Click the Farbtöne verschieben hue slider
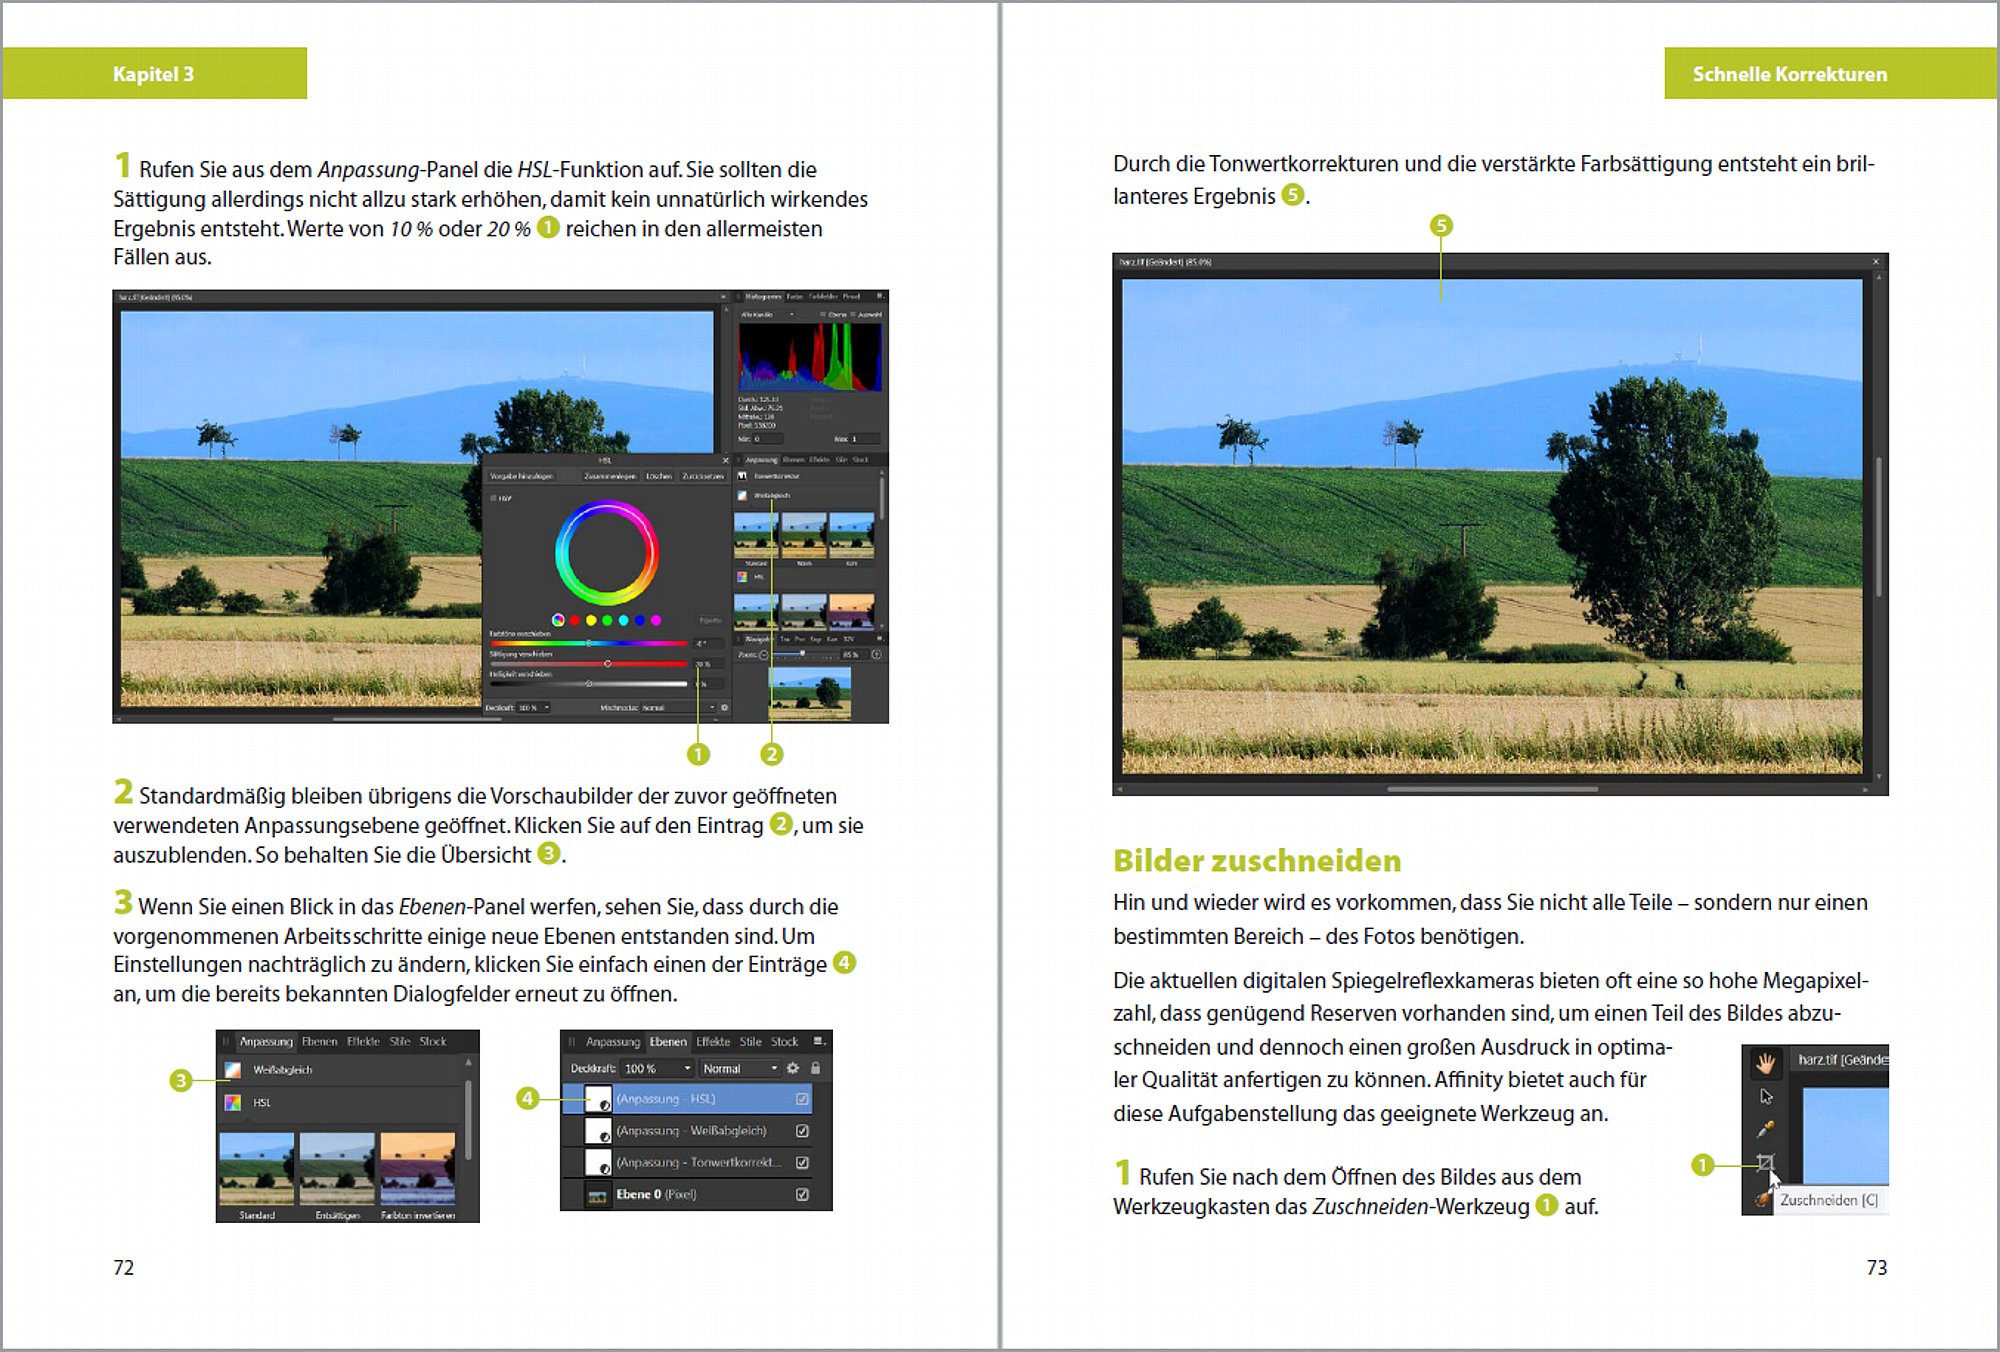Viewport: 2000px width, 1352px height. [589, 643]
